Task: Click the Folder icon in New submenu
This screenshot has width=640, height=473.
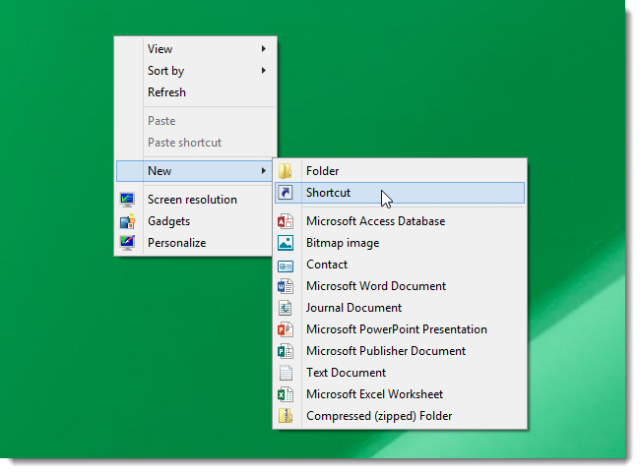Action: (286, 171)
